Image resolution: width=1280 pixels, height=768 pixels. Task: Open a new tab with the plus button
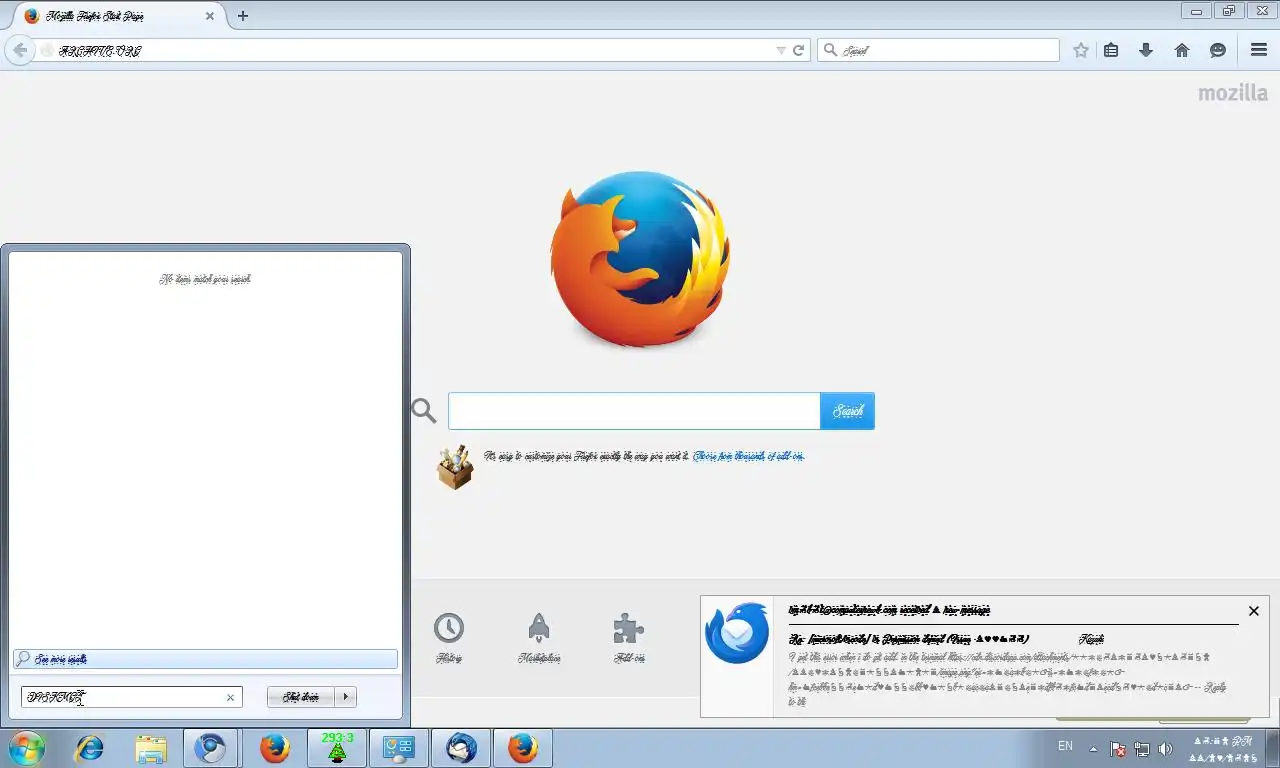[243, 16]
